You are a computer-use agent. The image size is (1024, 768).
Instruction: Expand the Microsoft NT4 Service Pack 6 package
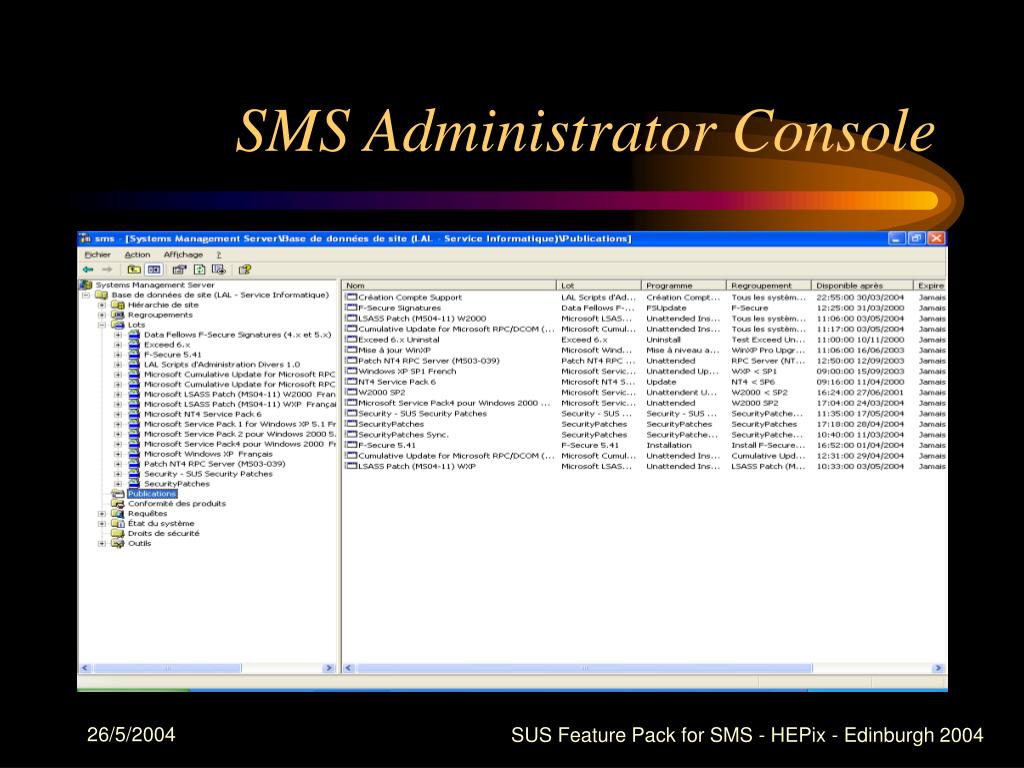click(118, 414)
